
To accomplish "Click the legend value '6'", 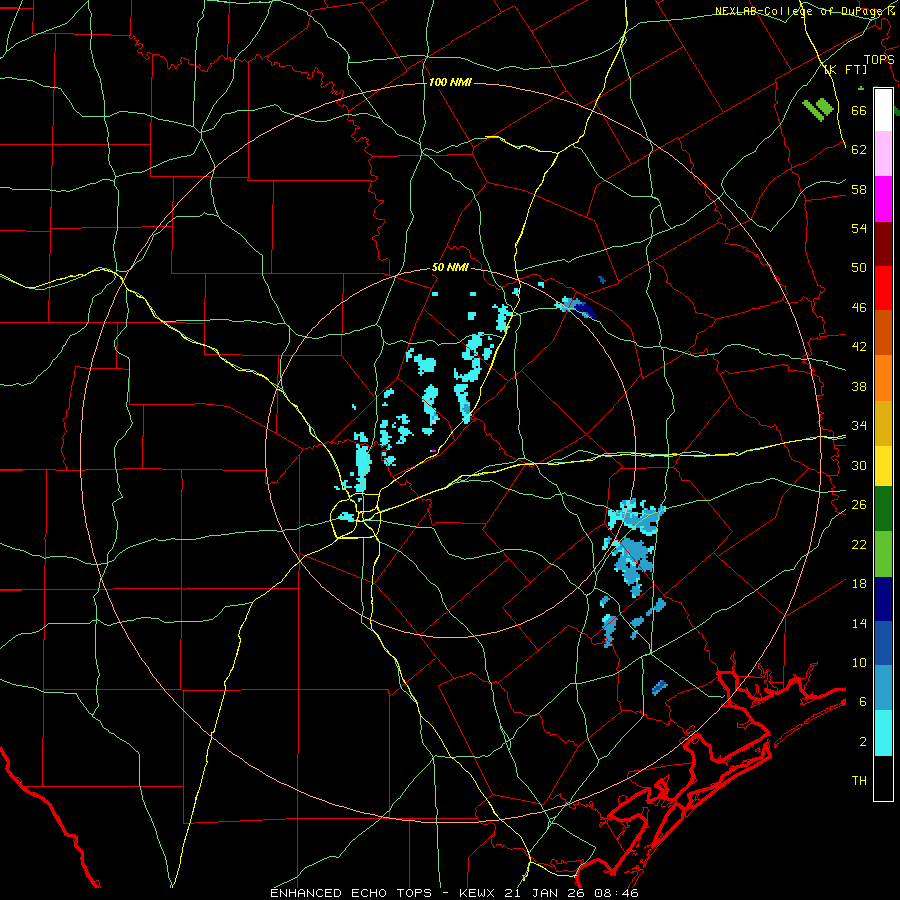I will tap(863, 701).
